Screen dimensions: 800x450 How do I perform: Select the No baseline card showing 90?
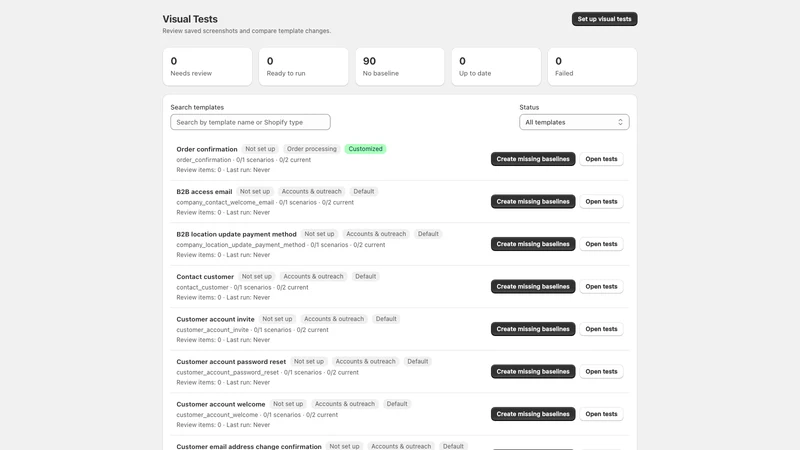coord(399,66)
